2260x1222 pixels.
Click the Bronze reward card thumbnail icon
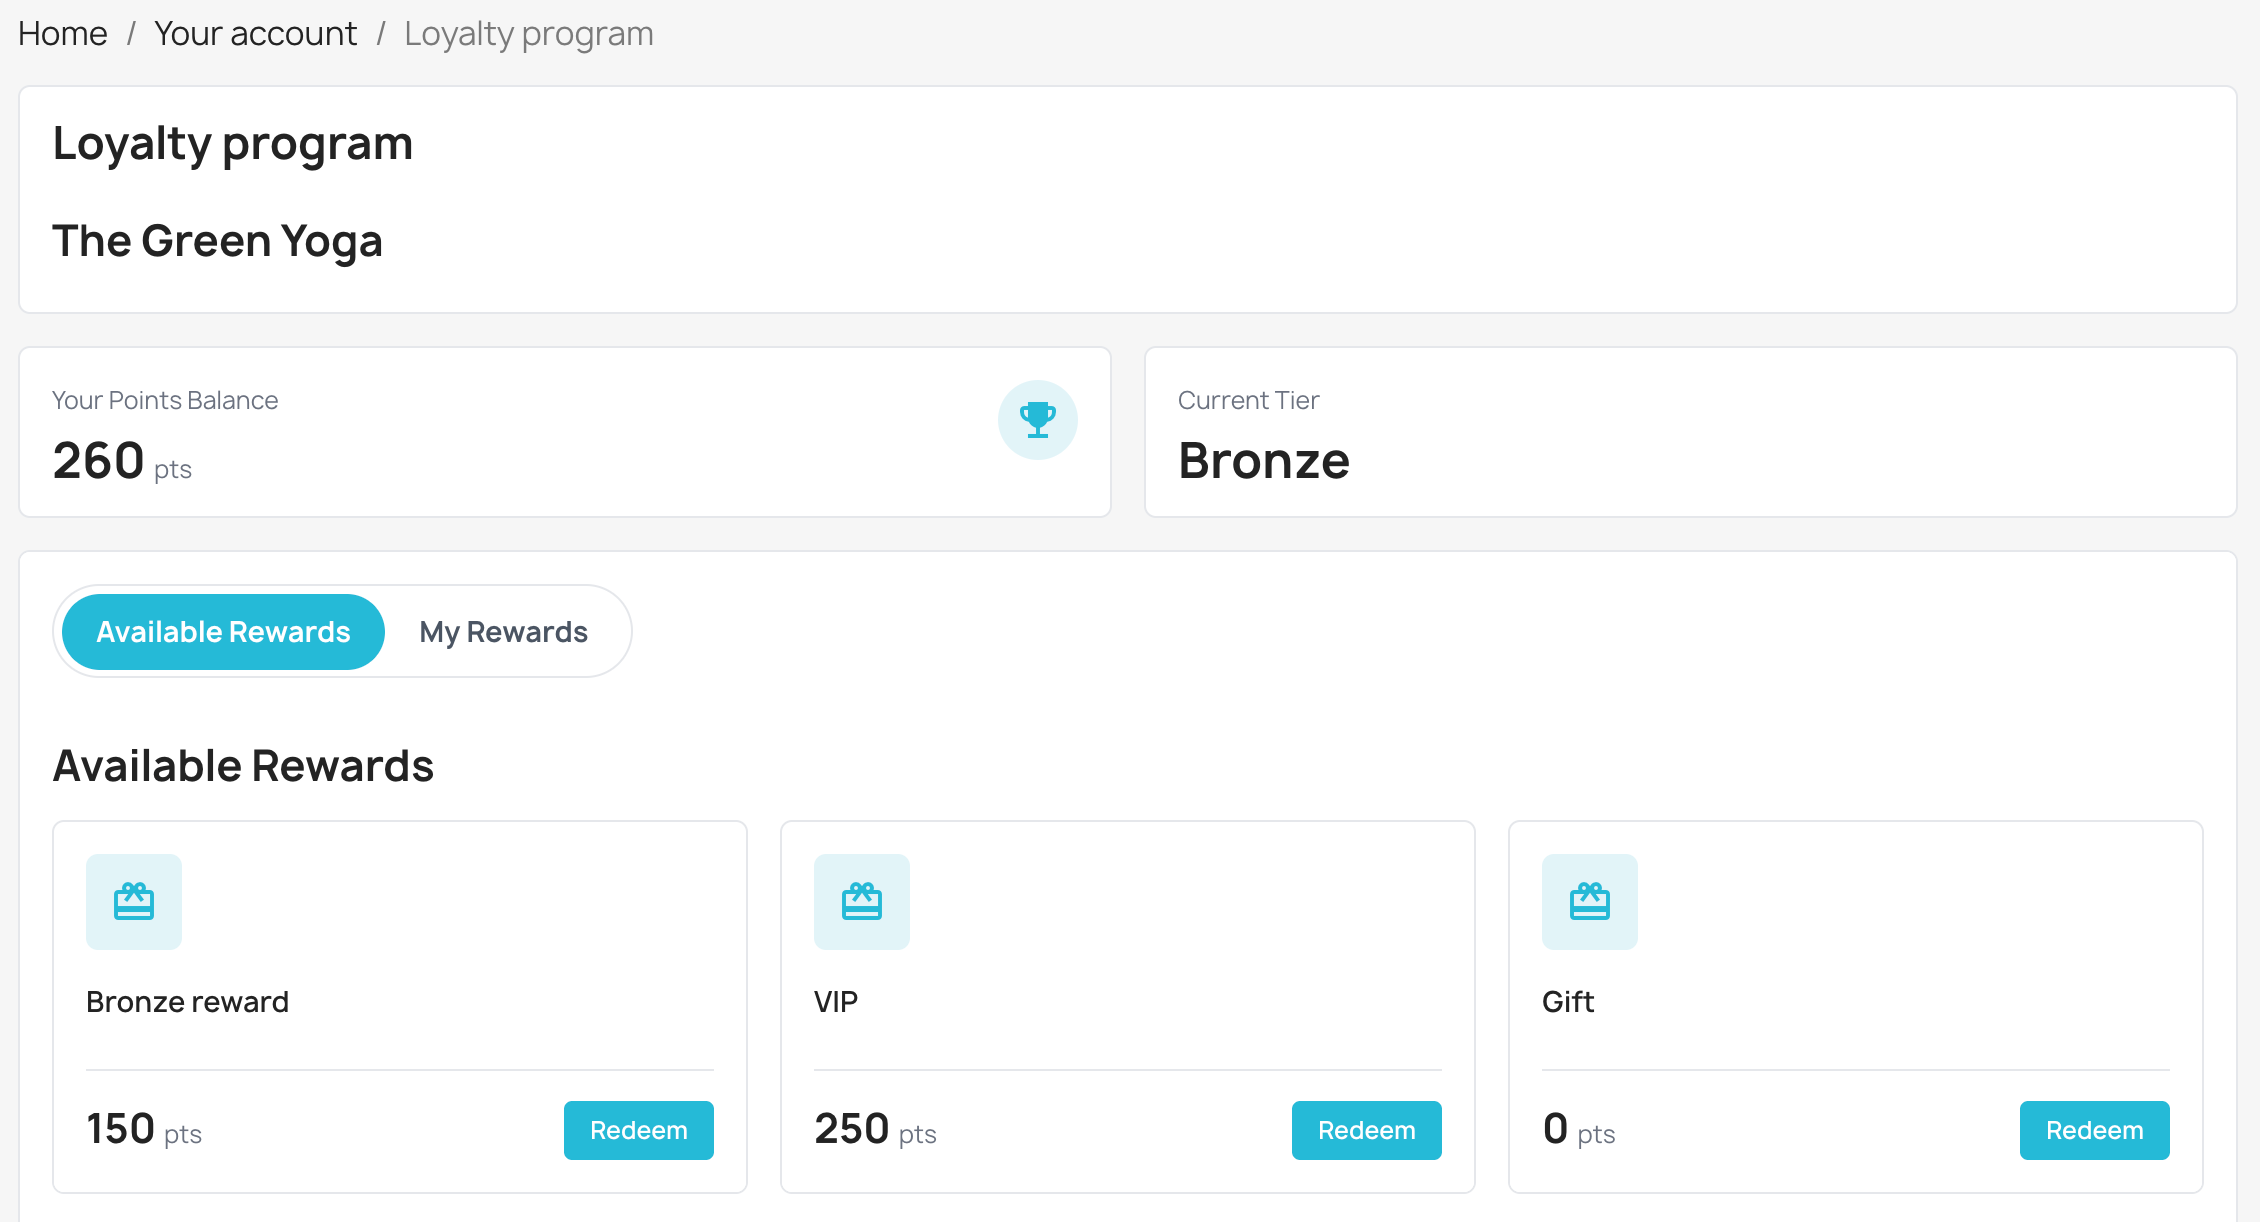point(133,901)
